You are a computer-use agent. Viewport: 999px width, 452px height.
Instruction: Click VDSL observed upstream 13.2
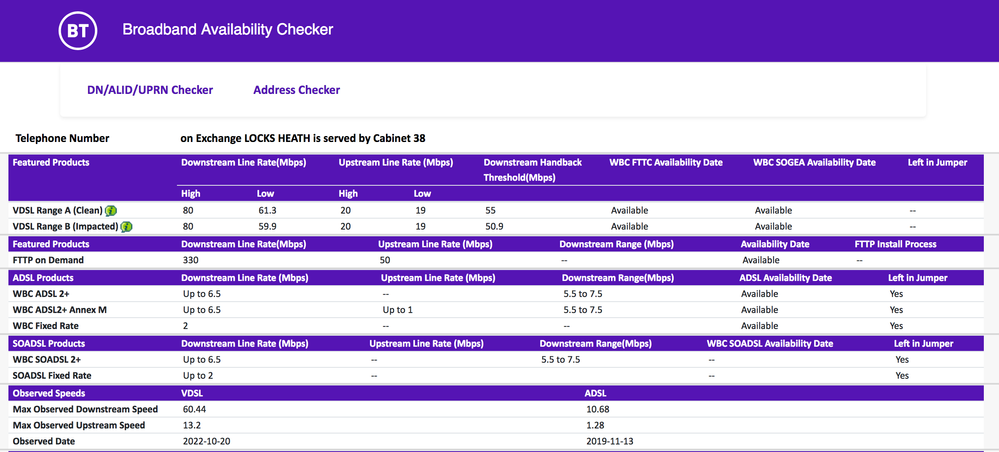pos(192,425)
